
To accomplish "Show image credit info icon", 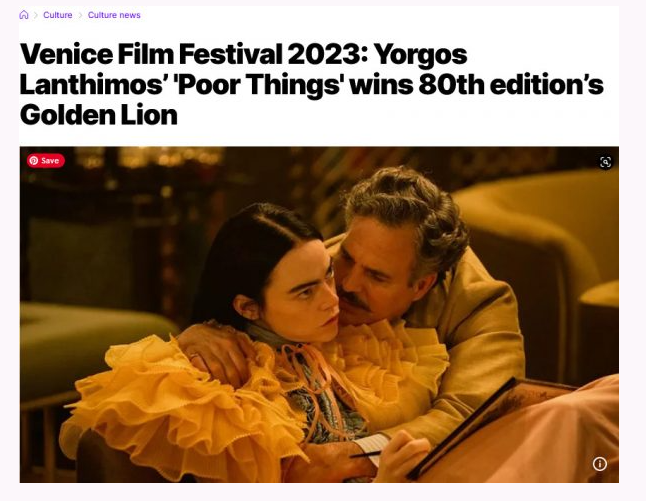I will tap(599, 464).
